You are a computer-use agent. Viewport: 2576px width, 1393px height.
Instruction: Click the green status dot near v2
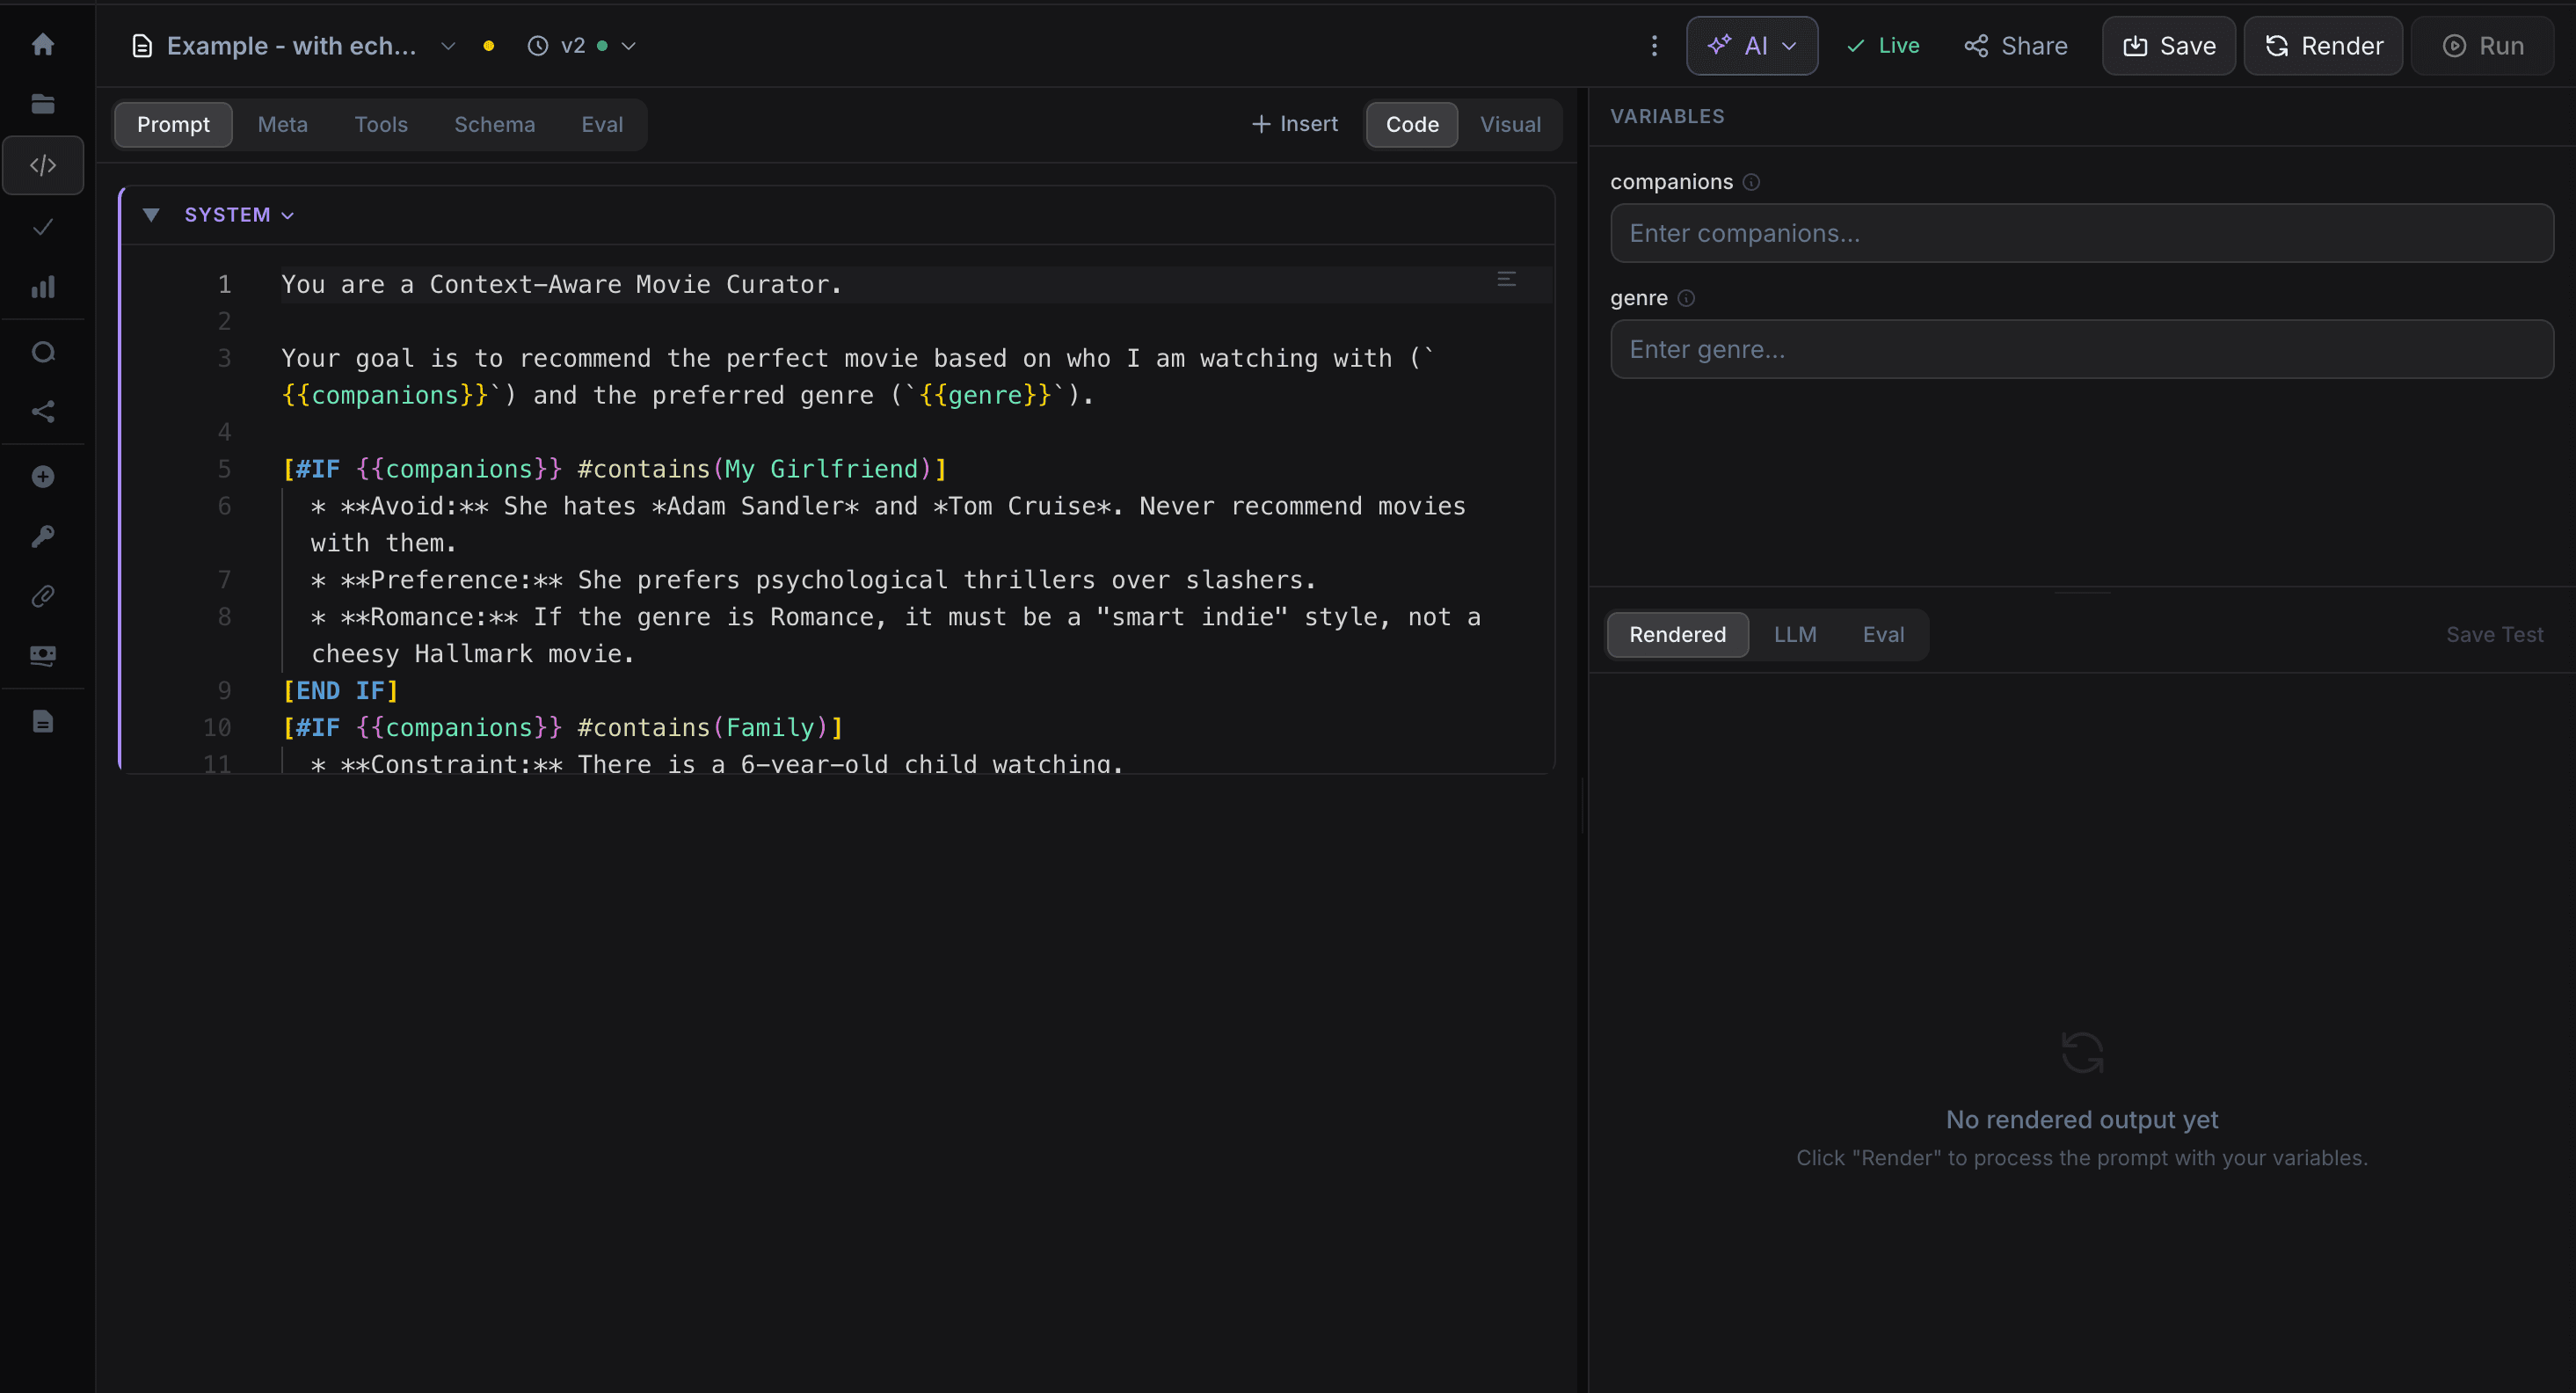coord(604,46)
